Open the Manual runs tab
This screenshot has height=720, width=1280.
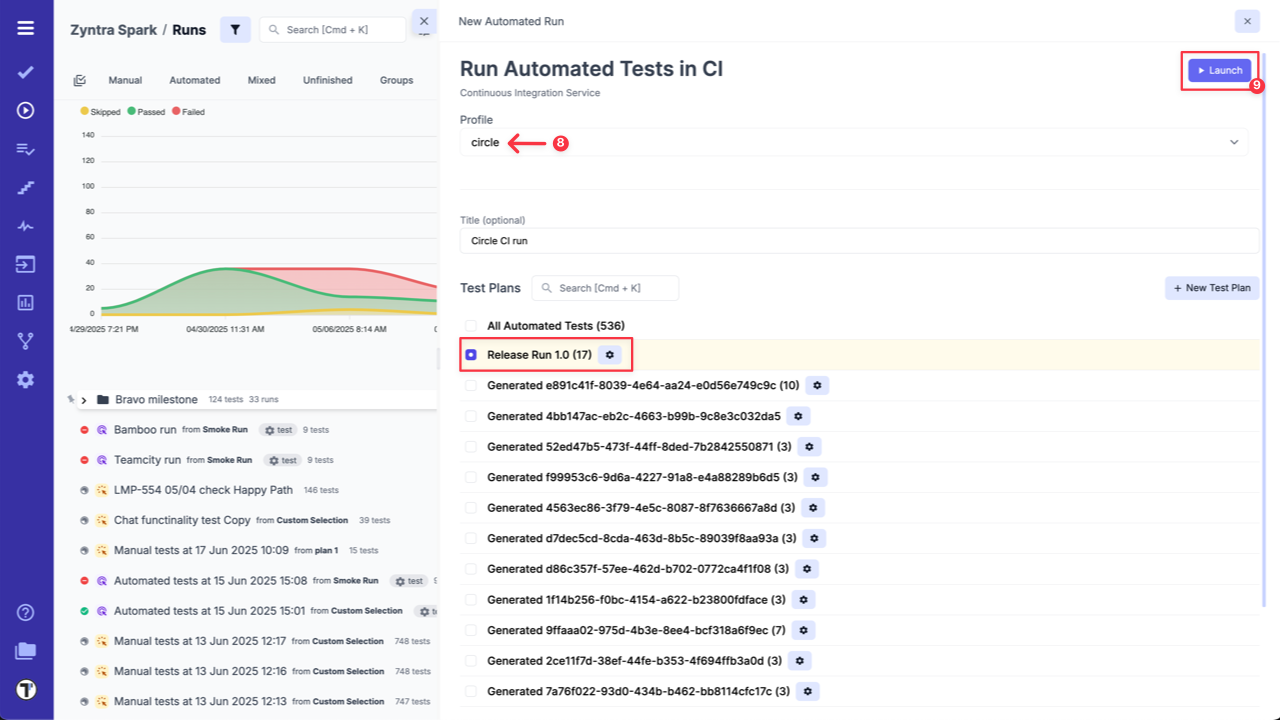(125, 80)
